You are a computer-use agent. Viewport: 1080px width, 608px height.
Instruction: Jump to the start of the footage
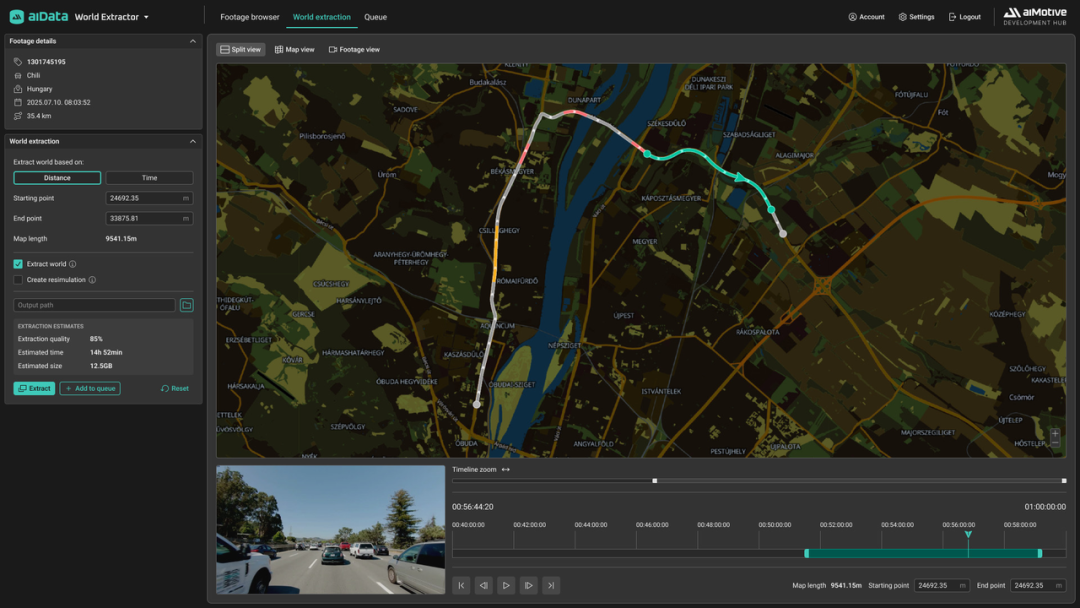tap(461, 585)
